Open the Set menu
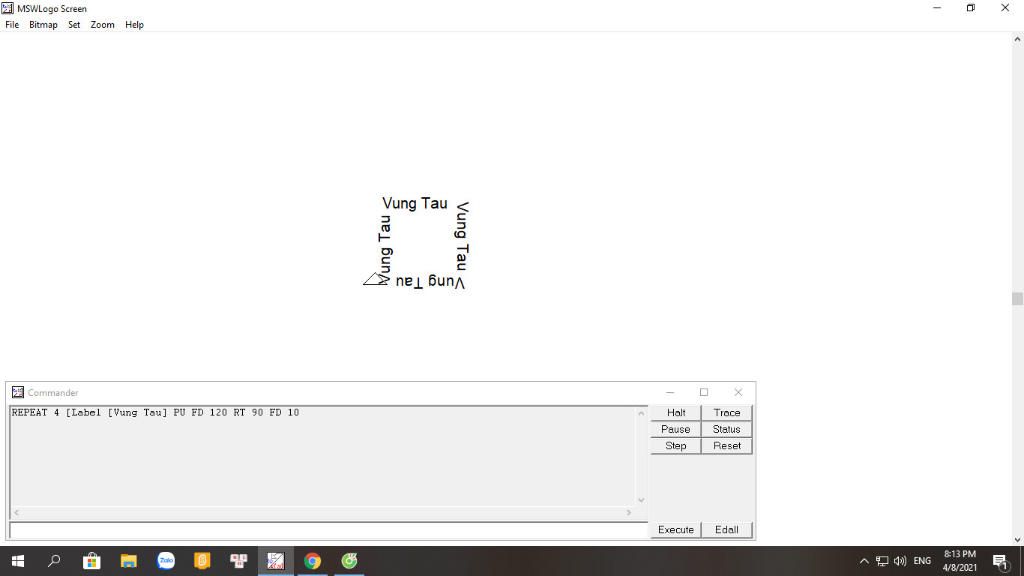 pos(74,25)
